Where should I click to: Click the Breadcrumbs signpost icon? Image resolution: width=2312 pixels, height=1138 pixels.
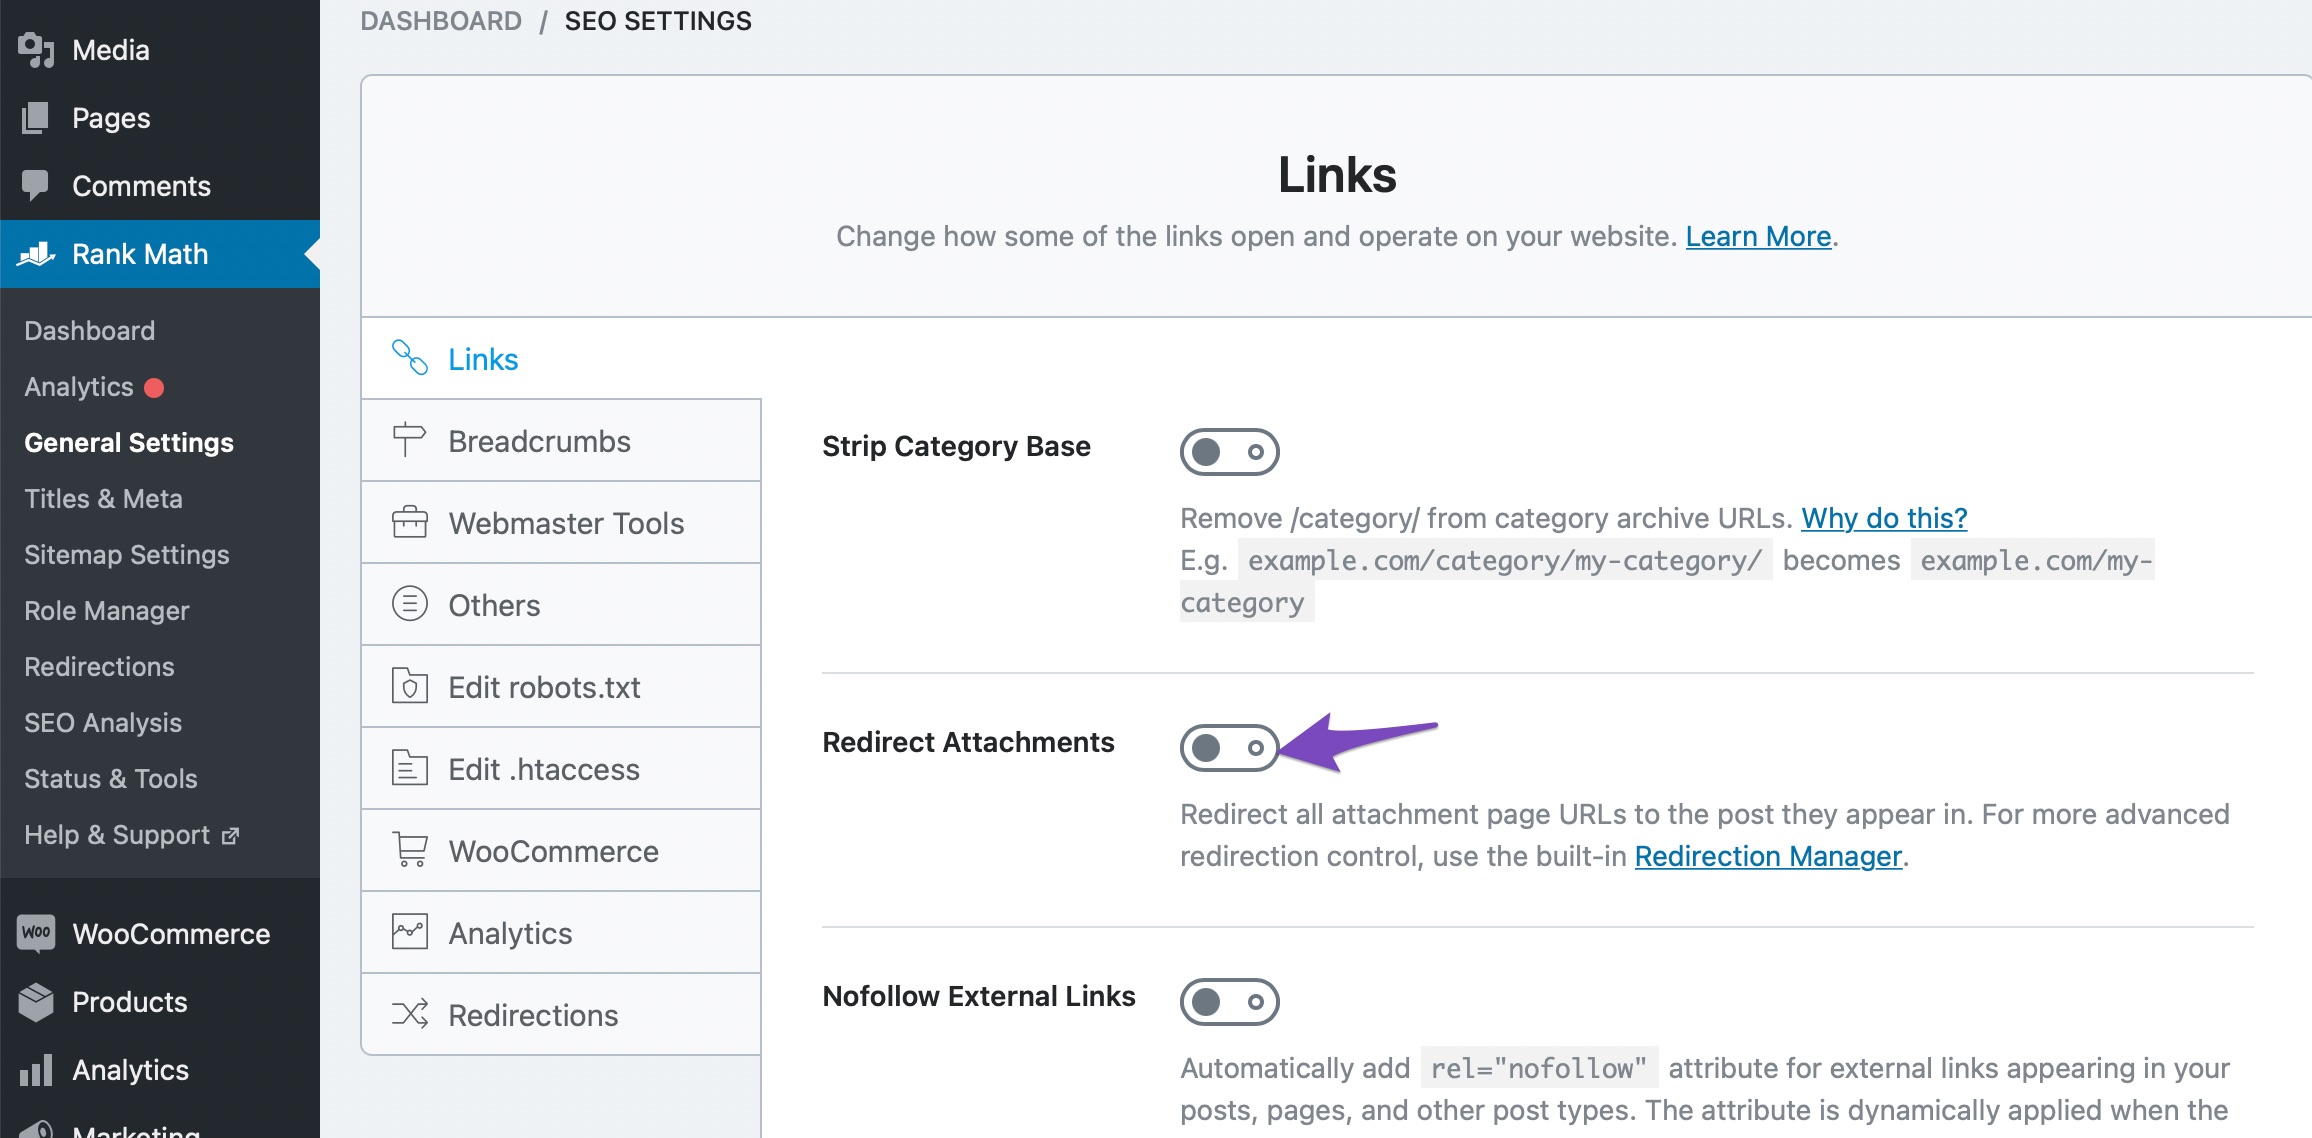pyautogui.click(x=409, y=440)
